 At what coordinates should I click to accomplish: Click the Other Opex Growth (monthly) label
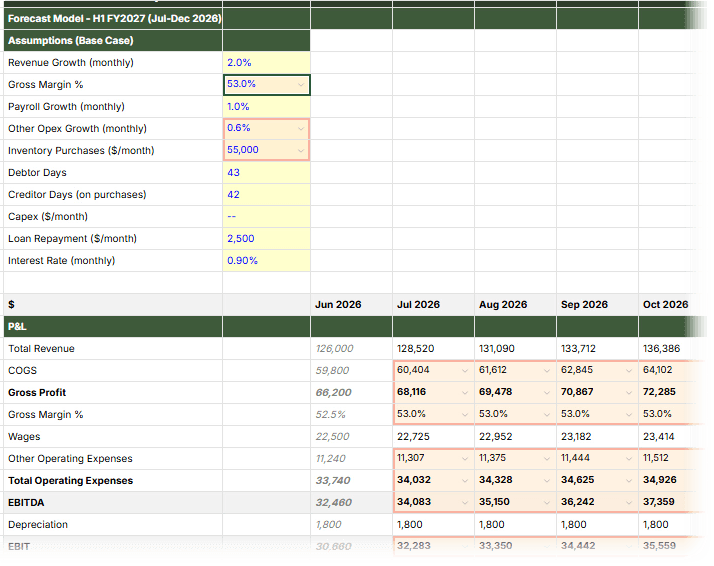tap(77, 129)
